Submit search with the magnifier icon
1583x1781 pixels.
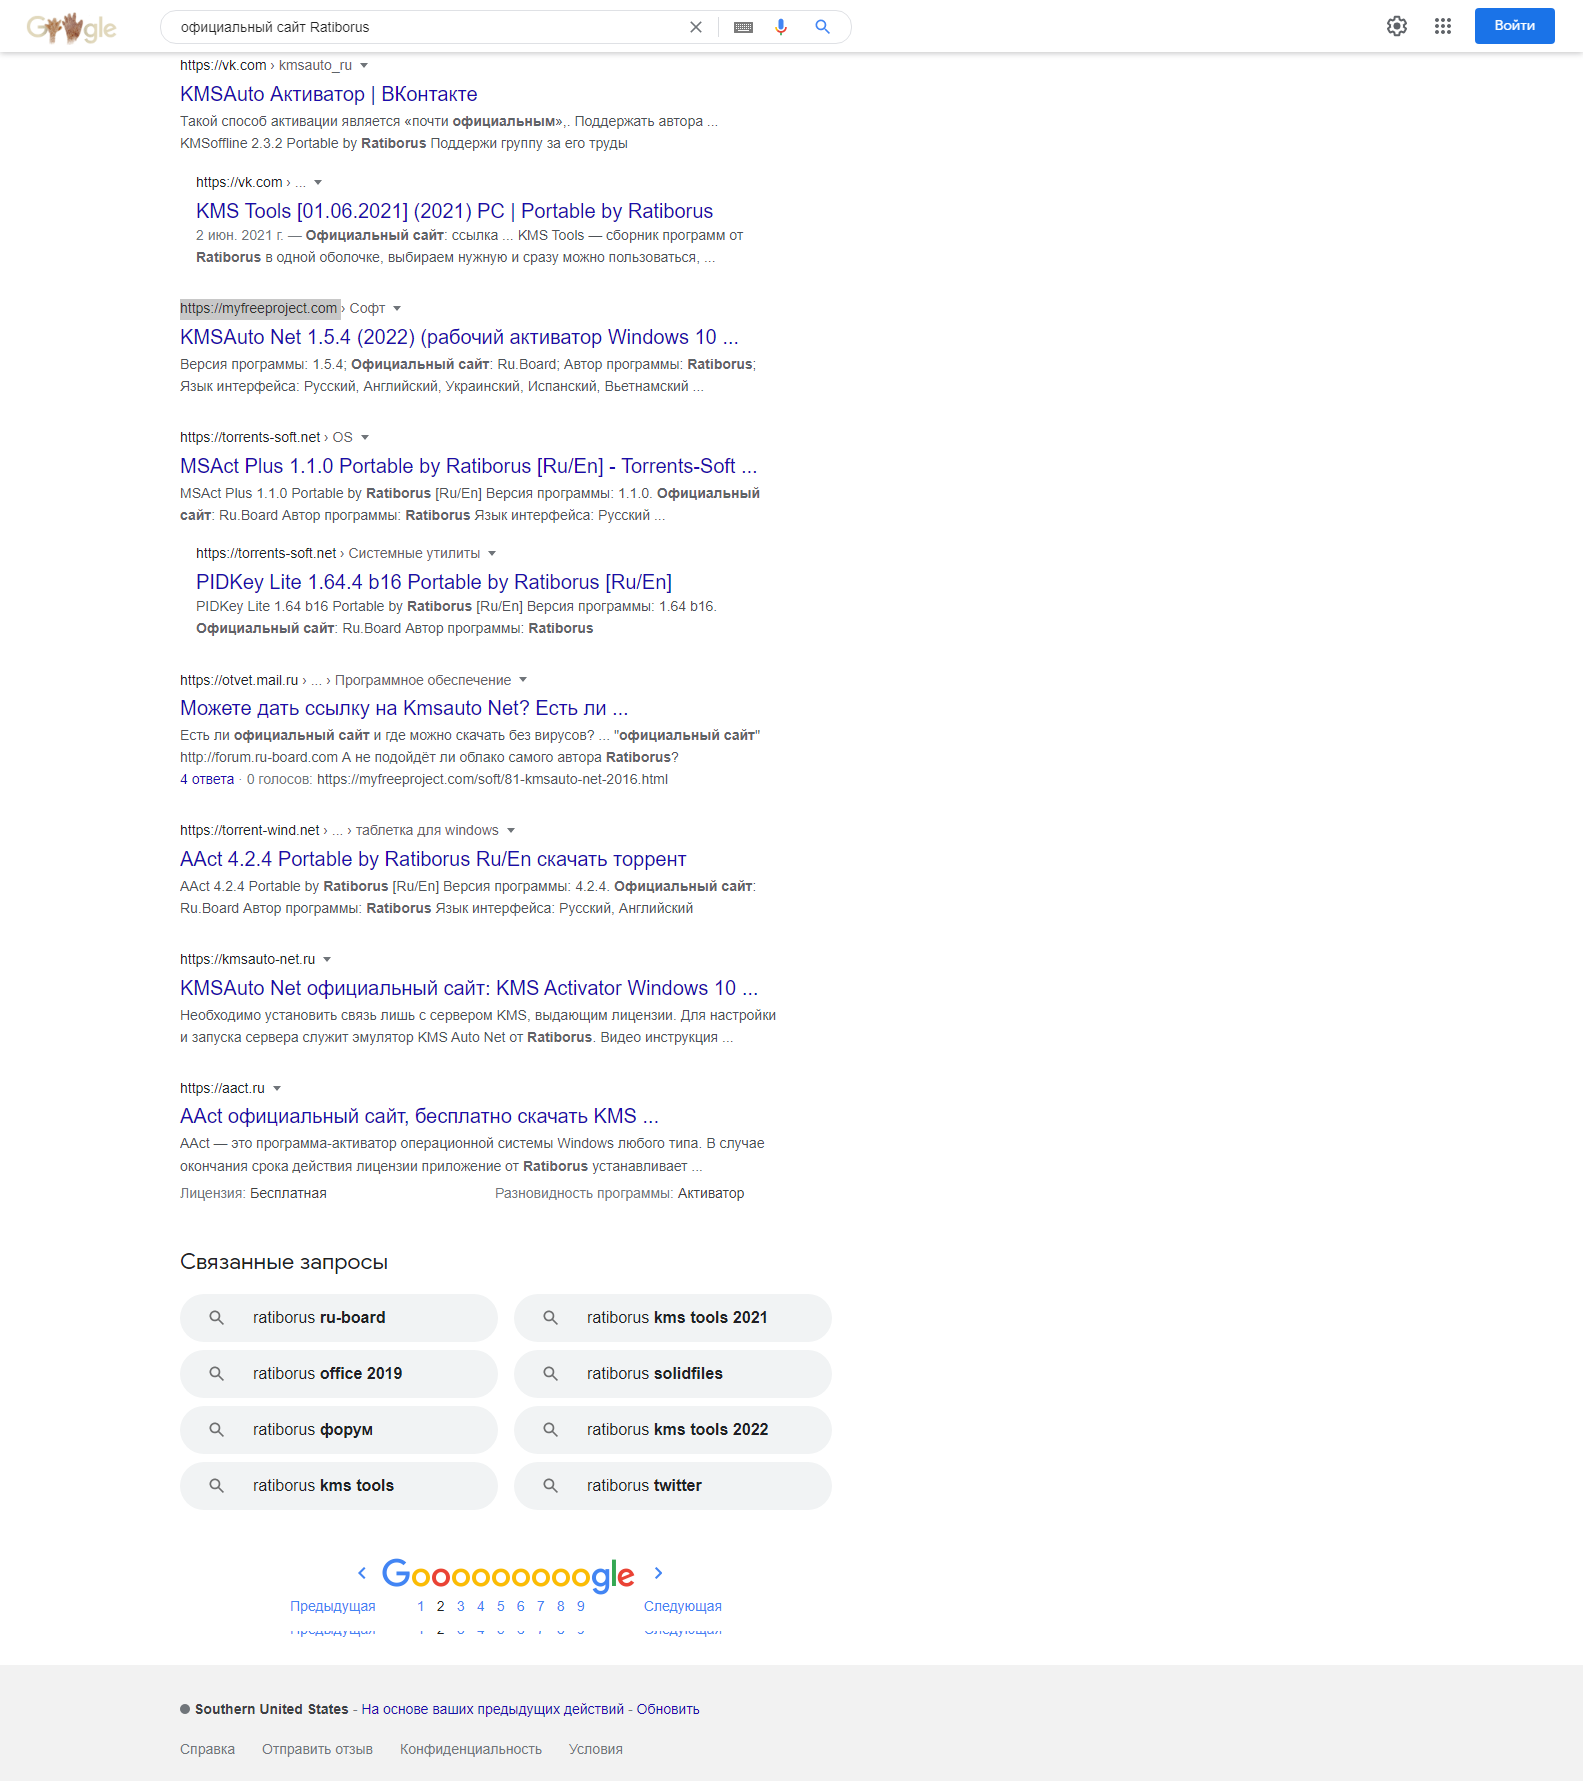[x=822, y=27]
